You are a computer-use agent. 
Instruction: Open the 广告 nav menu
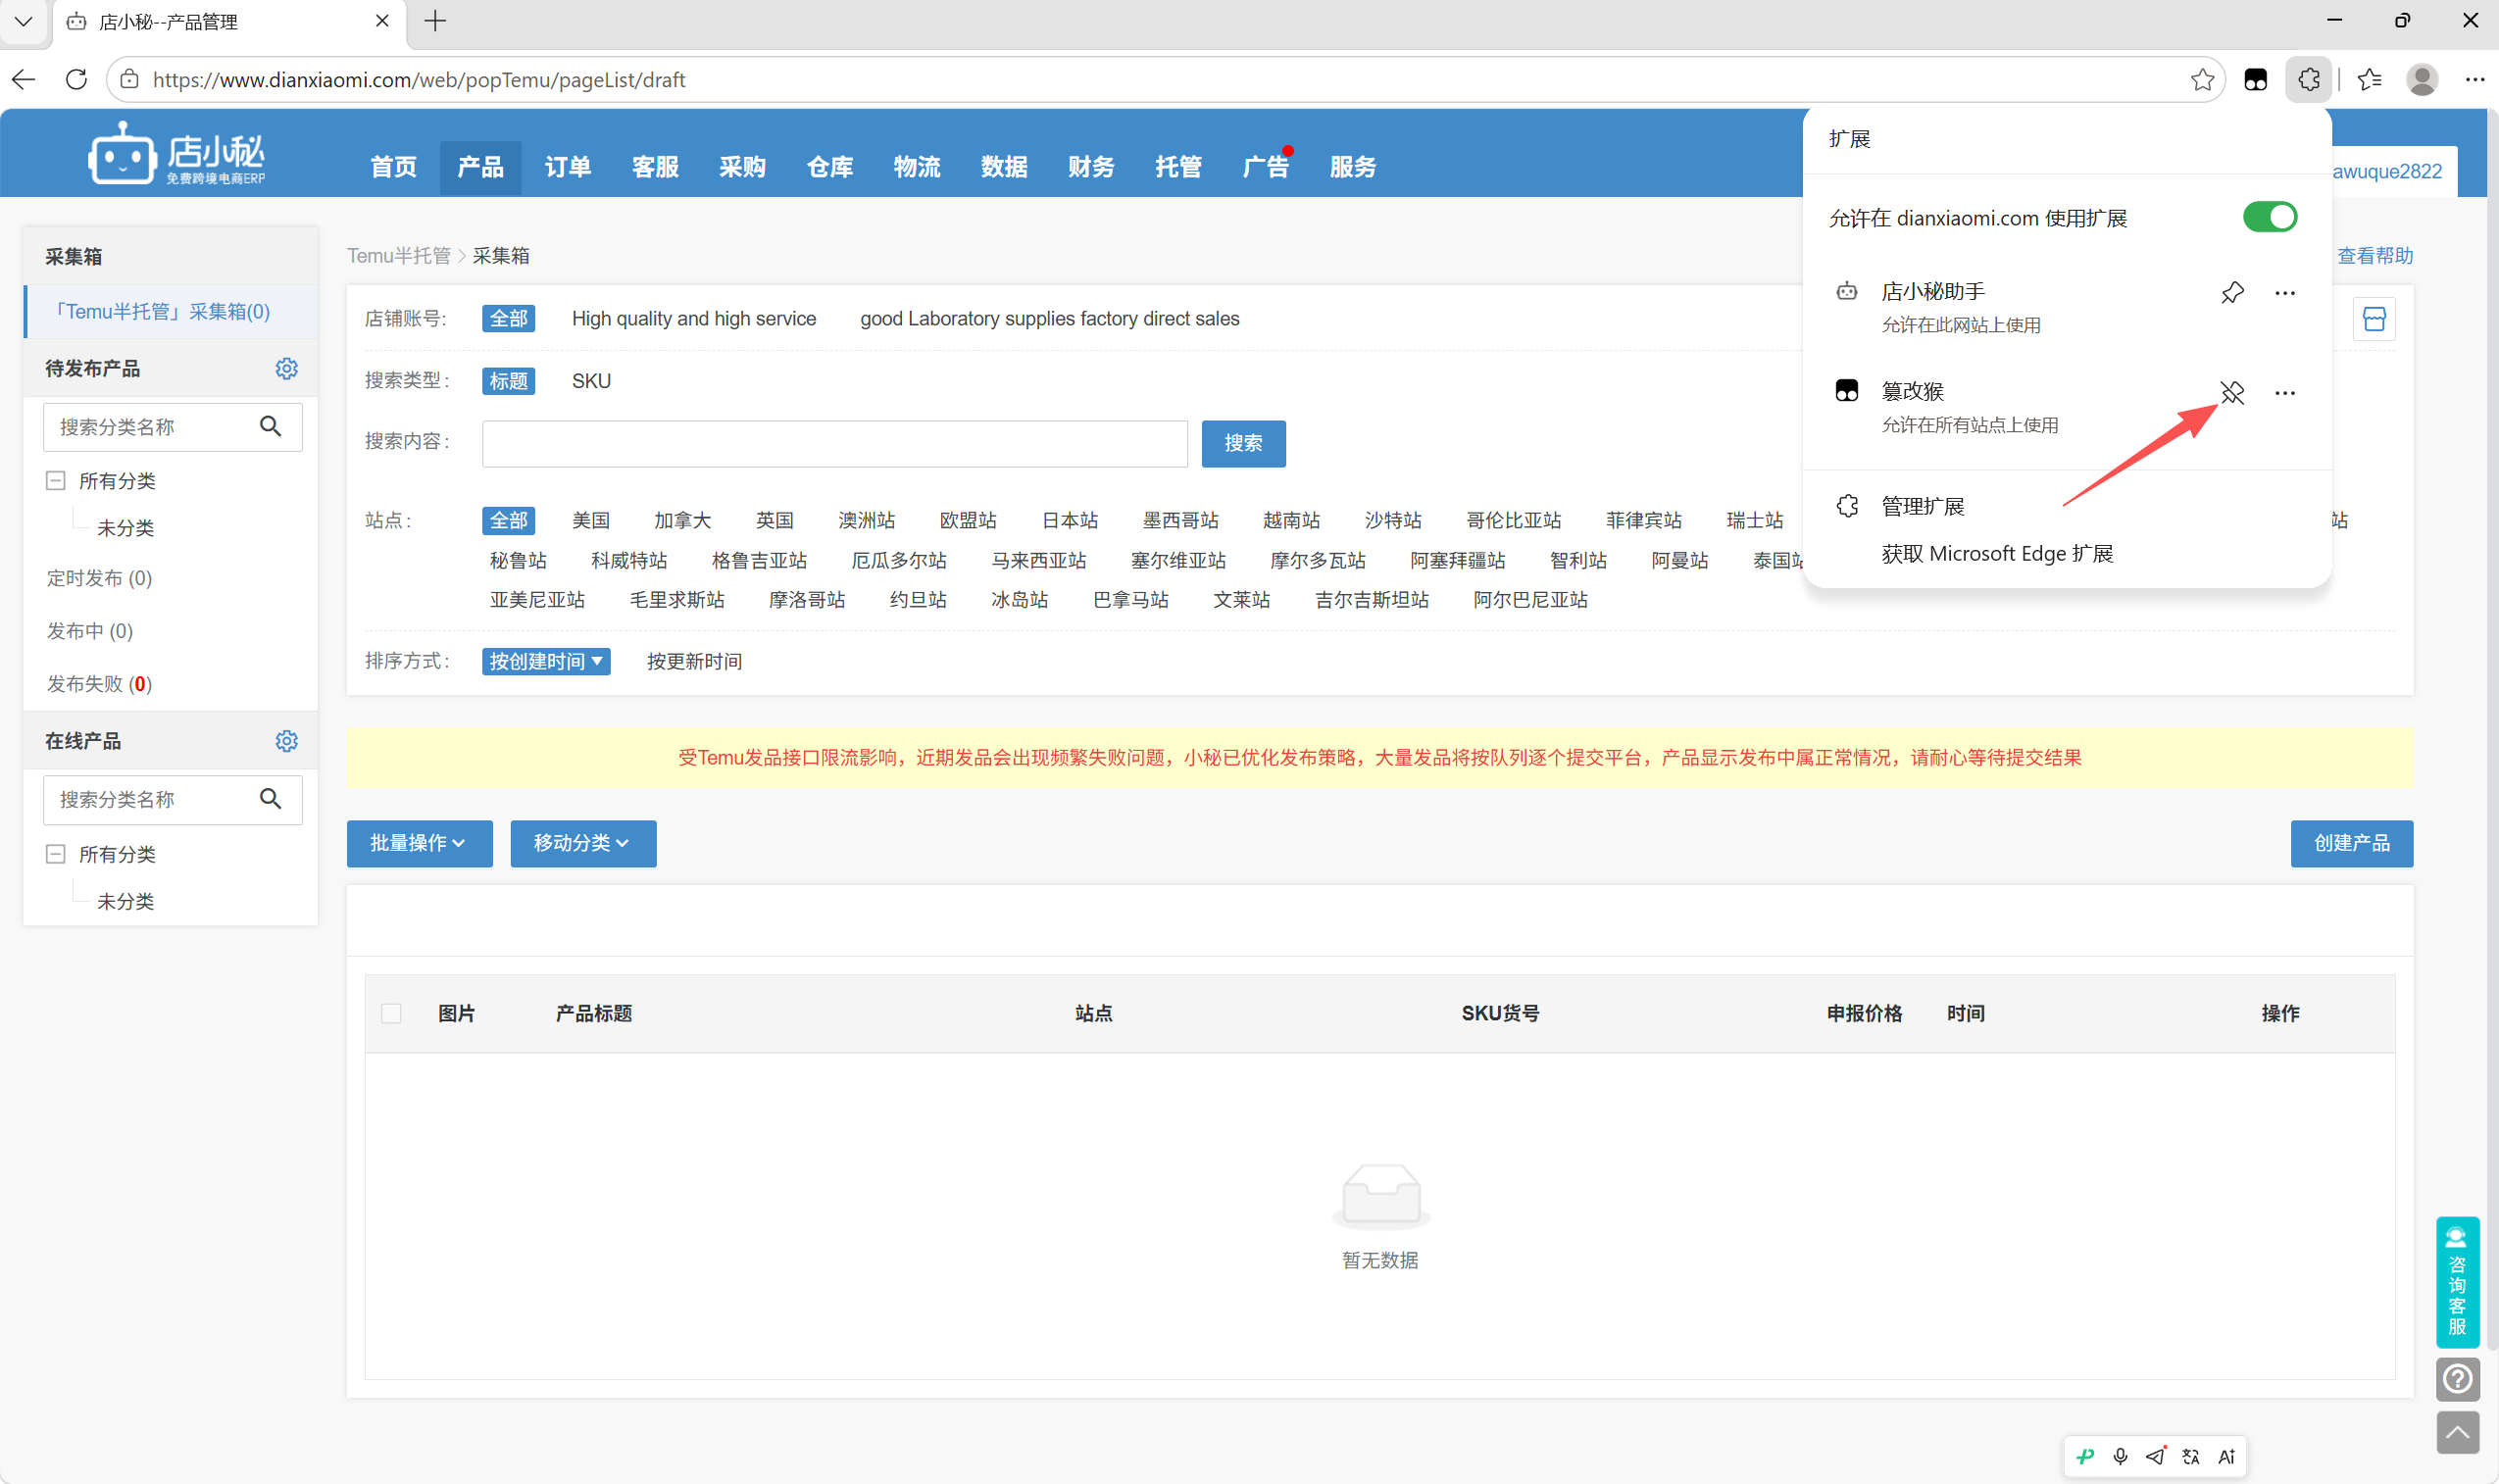pos(1266,167)
